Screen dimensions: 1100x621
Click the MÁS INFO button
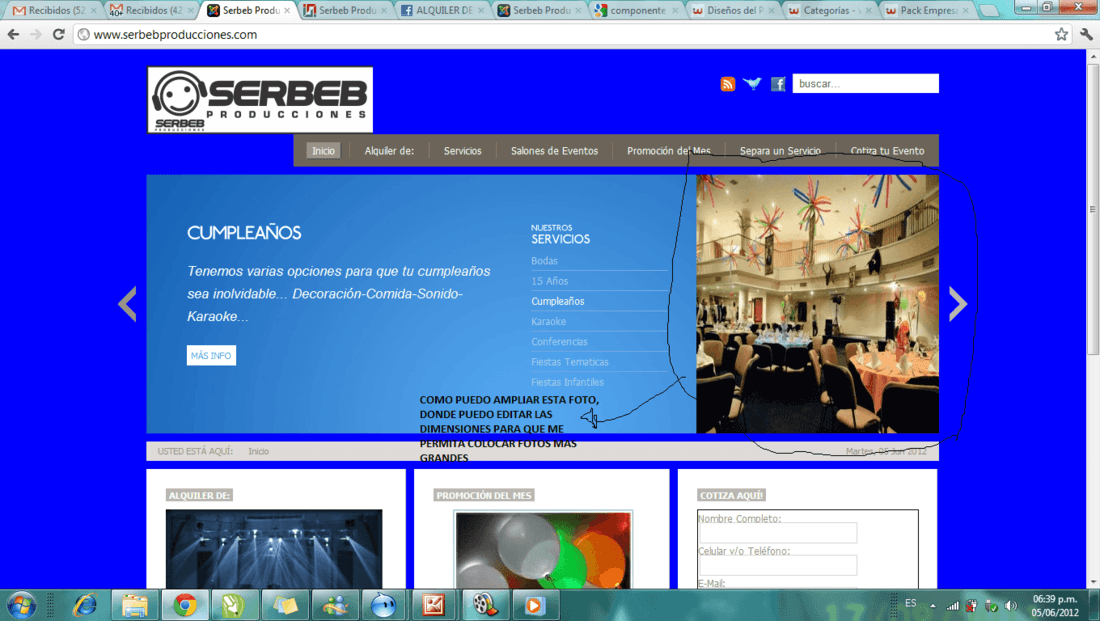pos(211,356)
